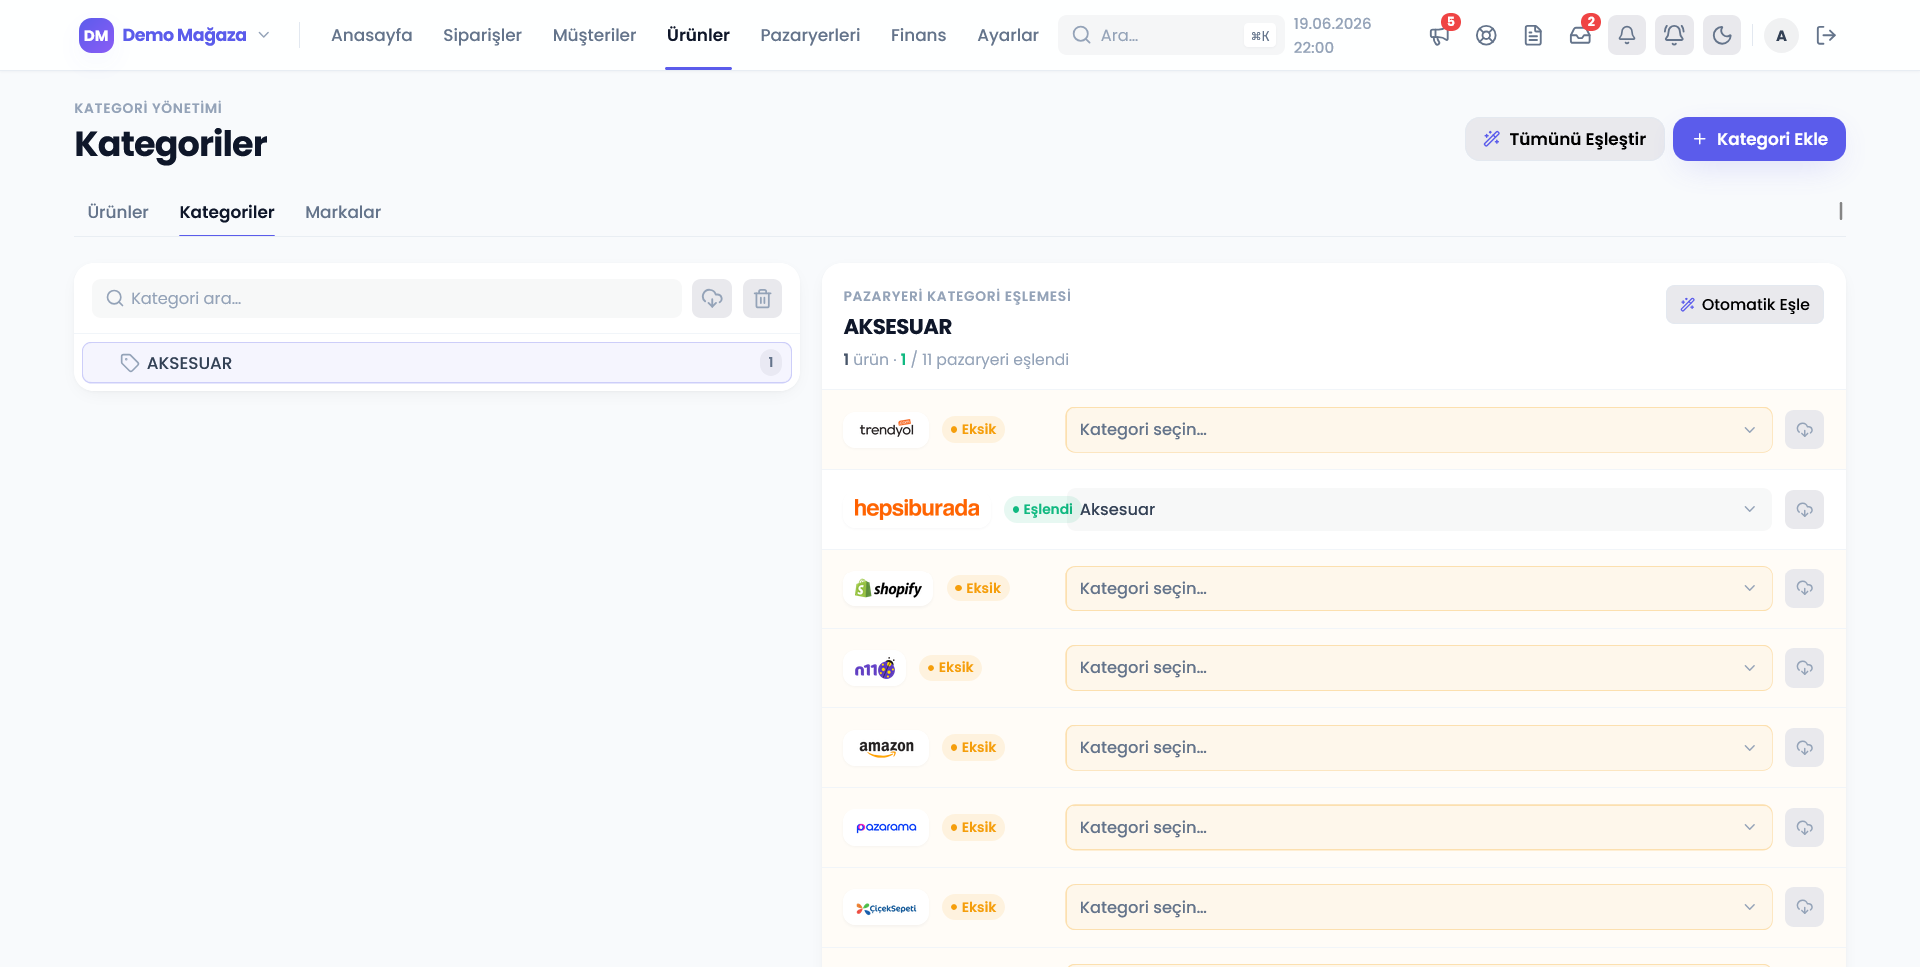1920x967 pixels.
Task: Open the n11 category select dropdown
Action: click(1418, 668)
